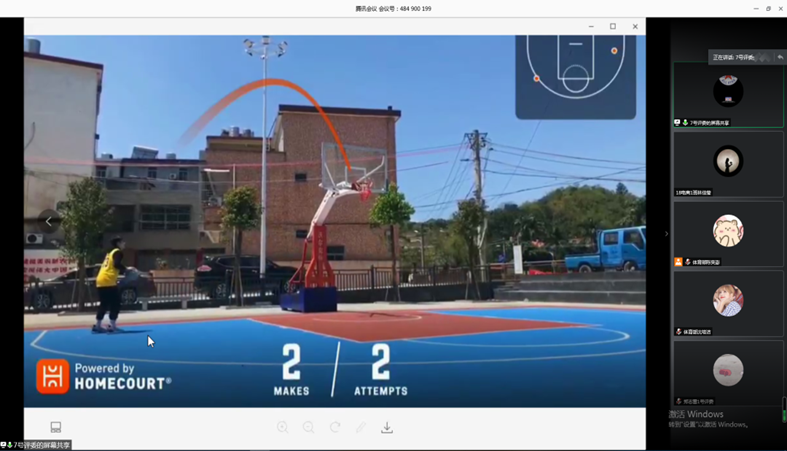Click the zoom out magnifier icon
Image resolution: width=787 pixels, height=451 pixels.
coord(309,427)
